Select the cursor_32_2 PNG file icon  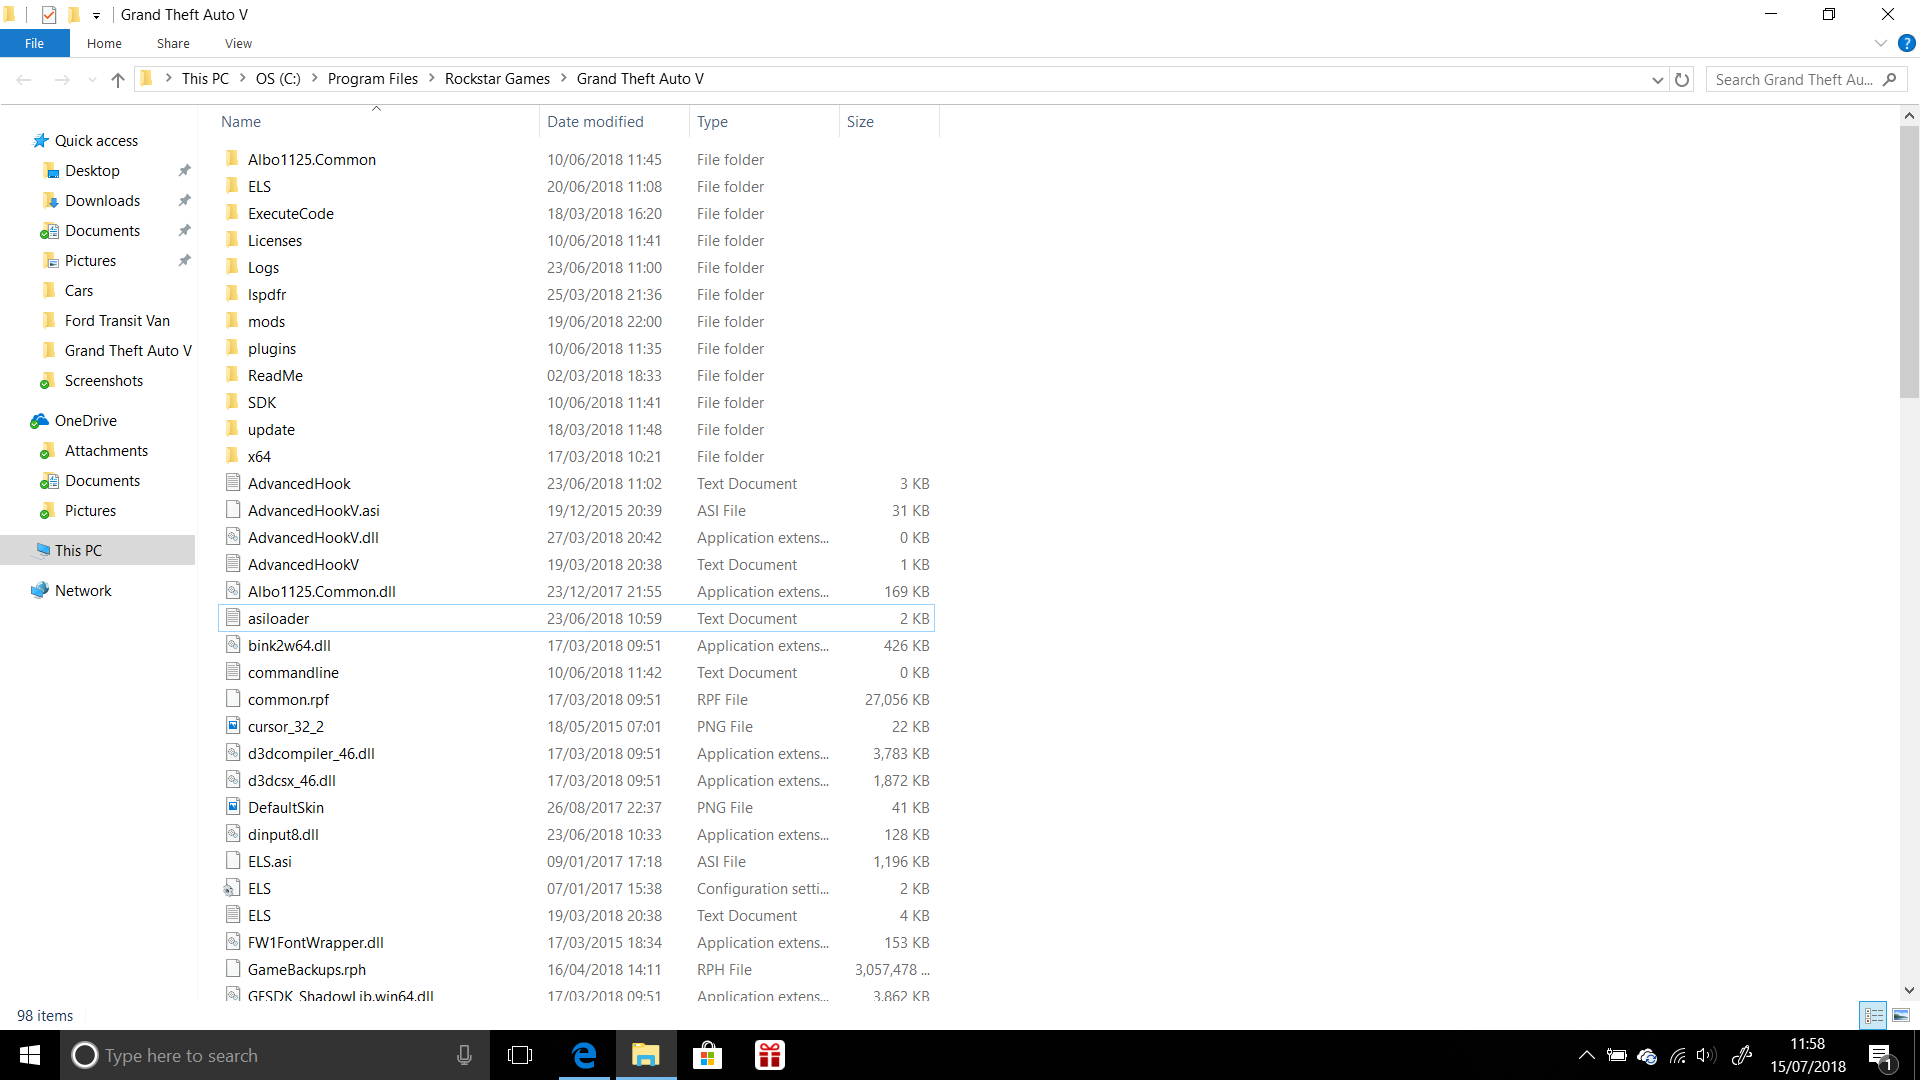(x=232, y=726)
